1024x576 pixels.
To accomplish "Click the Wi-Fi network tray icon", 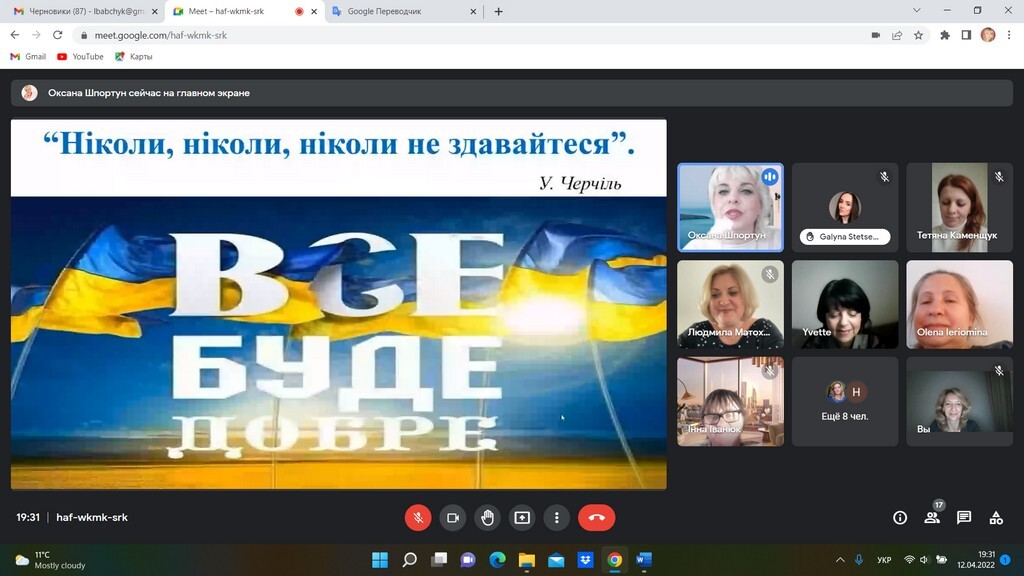I will tap(909, 560).
